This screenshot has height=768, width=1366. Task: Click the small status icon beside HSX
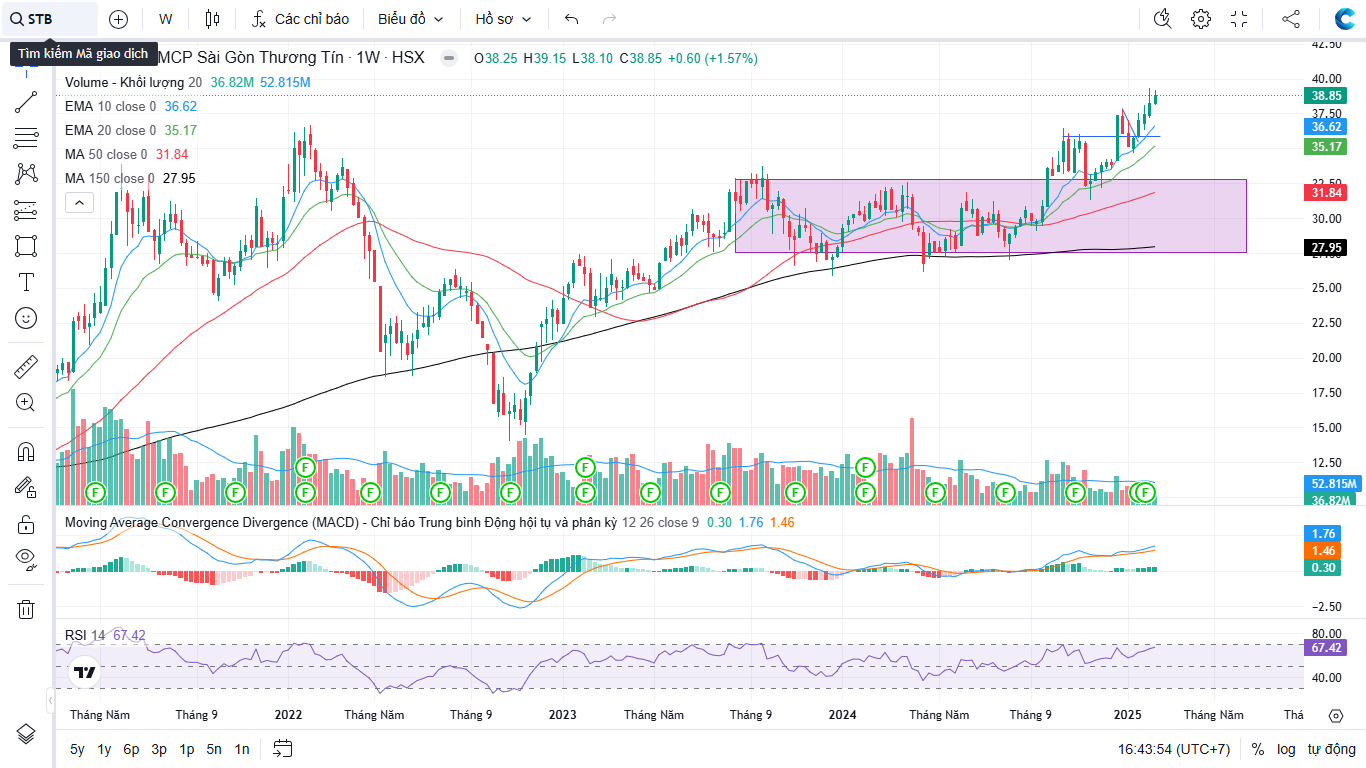click(450, 58)
